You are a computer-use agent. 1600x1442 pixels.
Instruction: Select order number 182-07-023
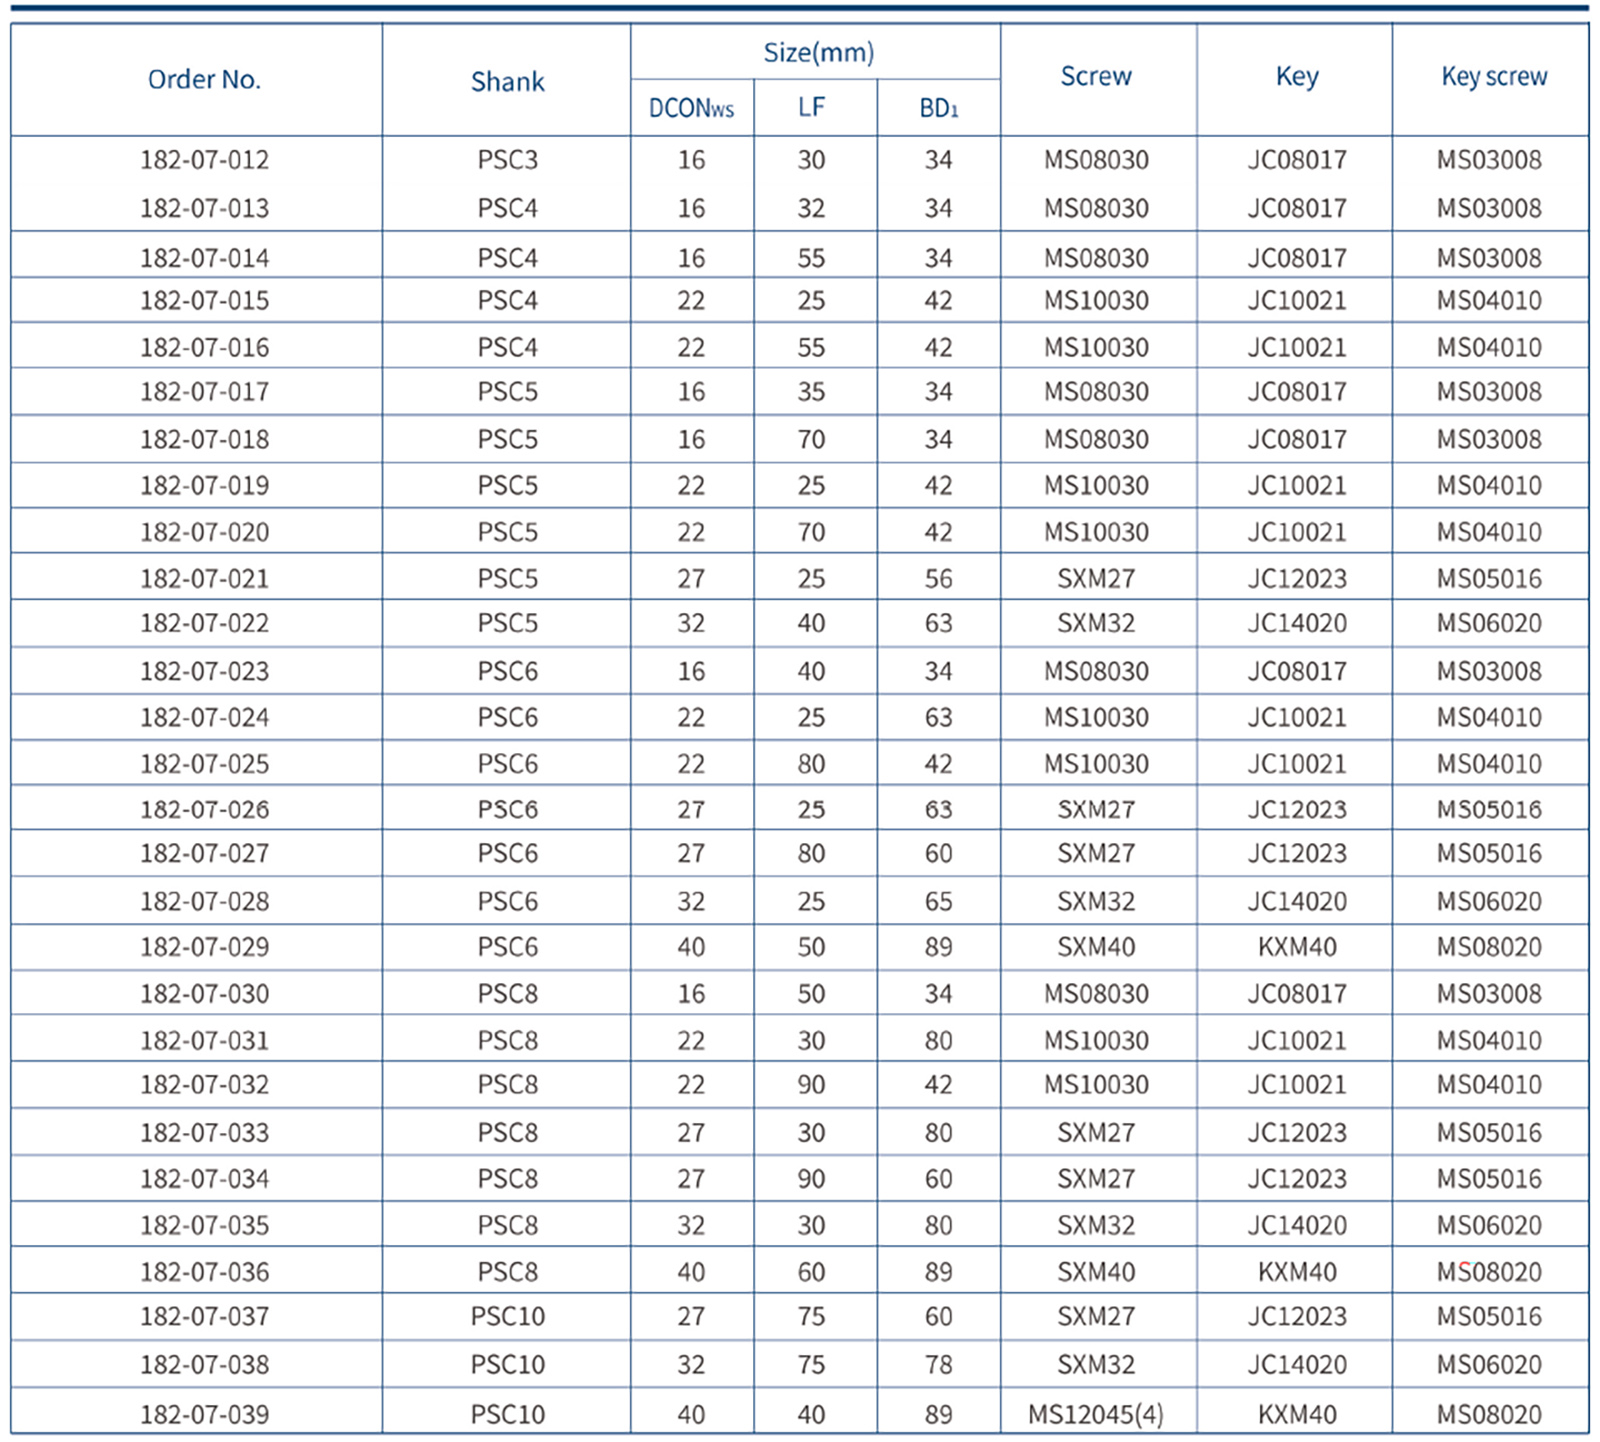click(204, 671)
